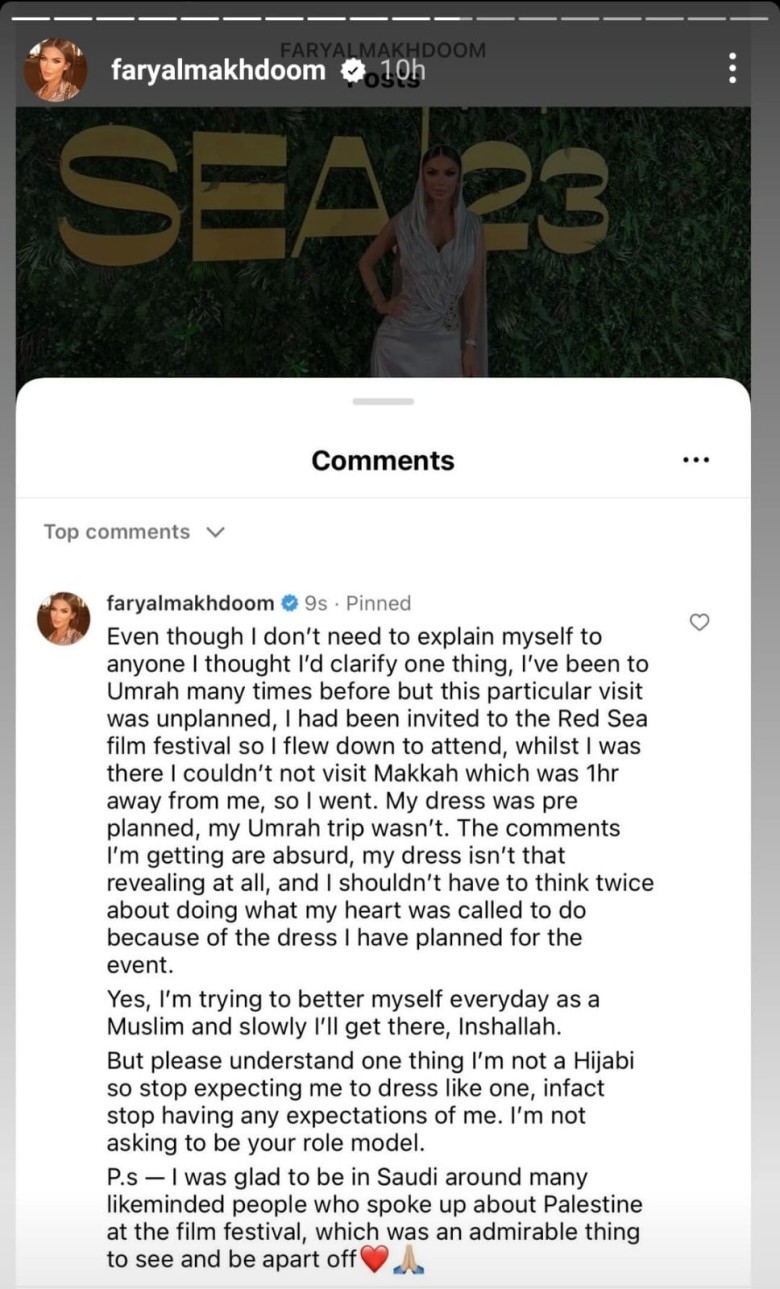Click the 10h timestamp in story header

click(402, 71)
